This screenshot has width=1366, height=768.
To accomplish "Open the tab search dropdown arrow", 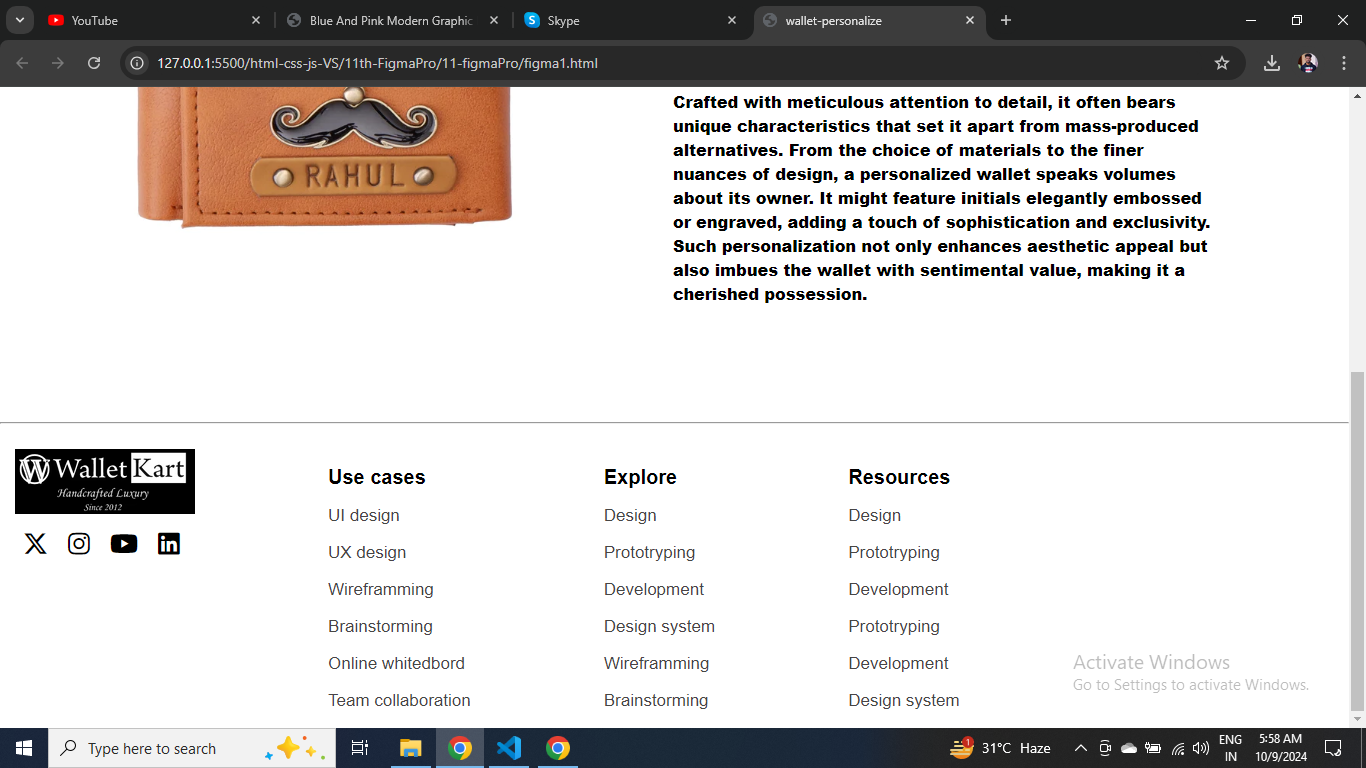I will (x=19, y=20).
